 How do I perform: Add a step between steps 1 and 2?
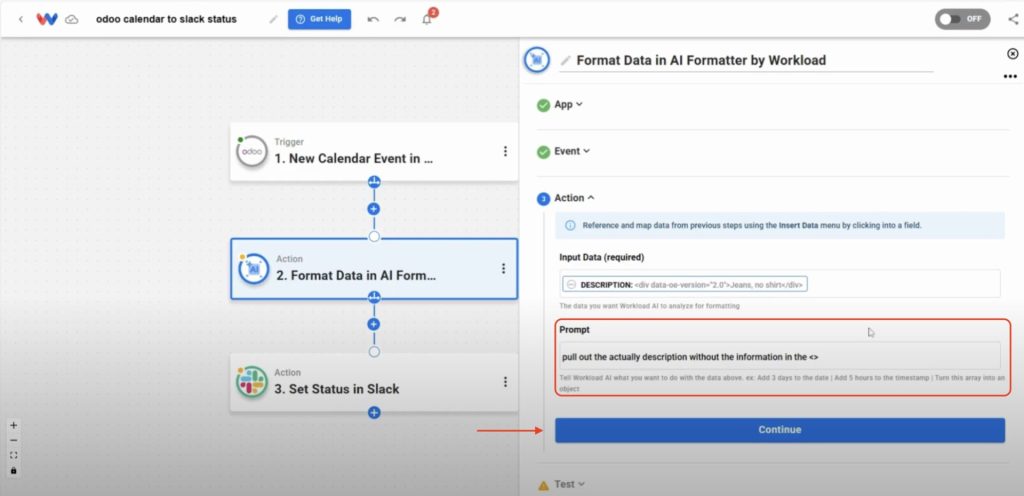[374, 209]
